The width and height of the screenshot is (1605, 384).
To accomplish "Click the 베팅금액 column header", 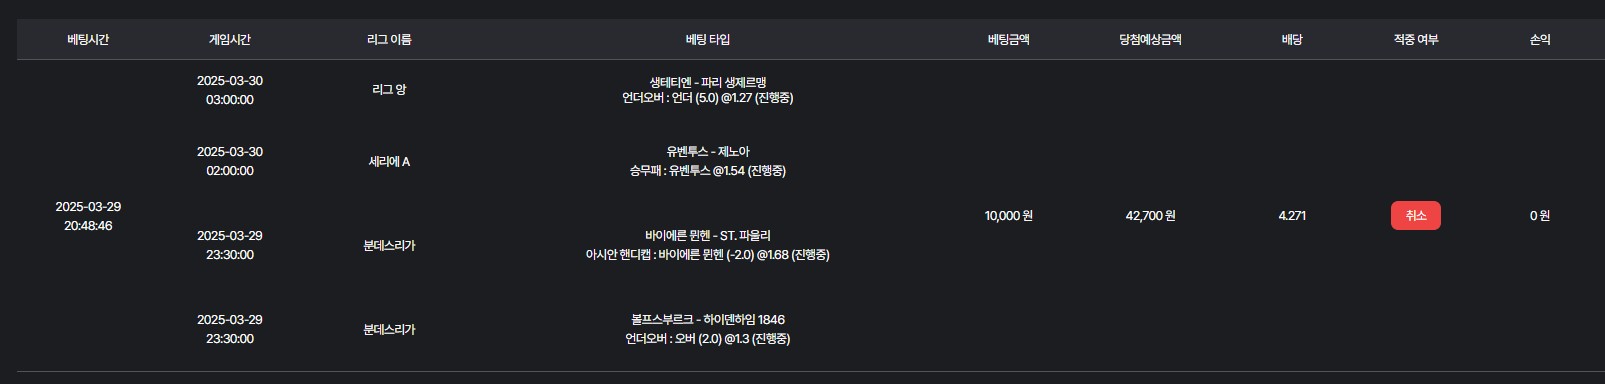I will tap(1008, 39).
